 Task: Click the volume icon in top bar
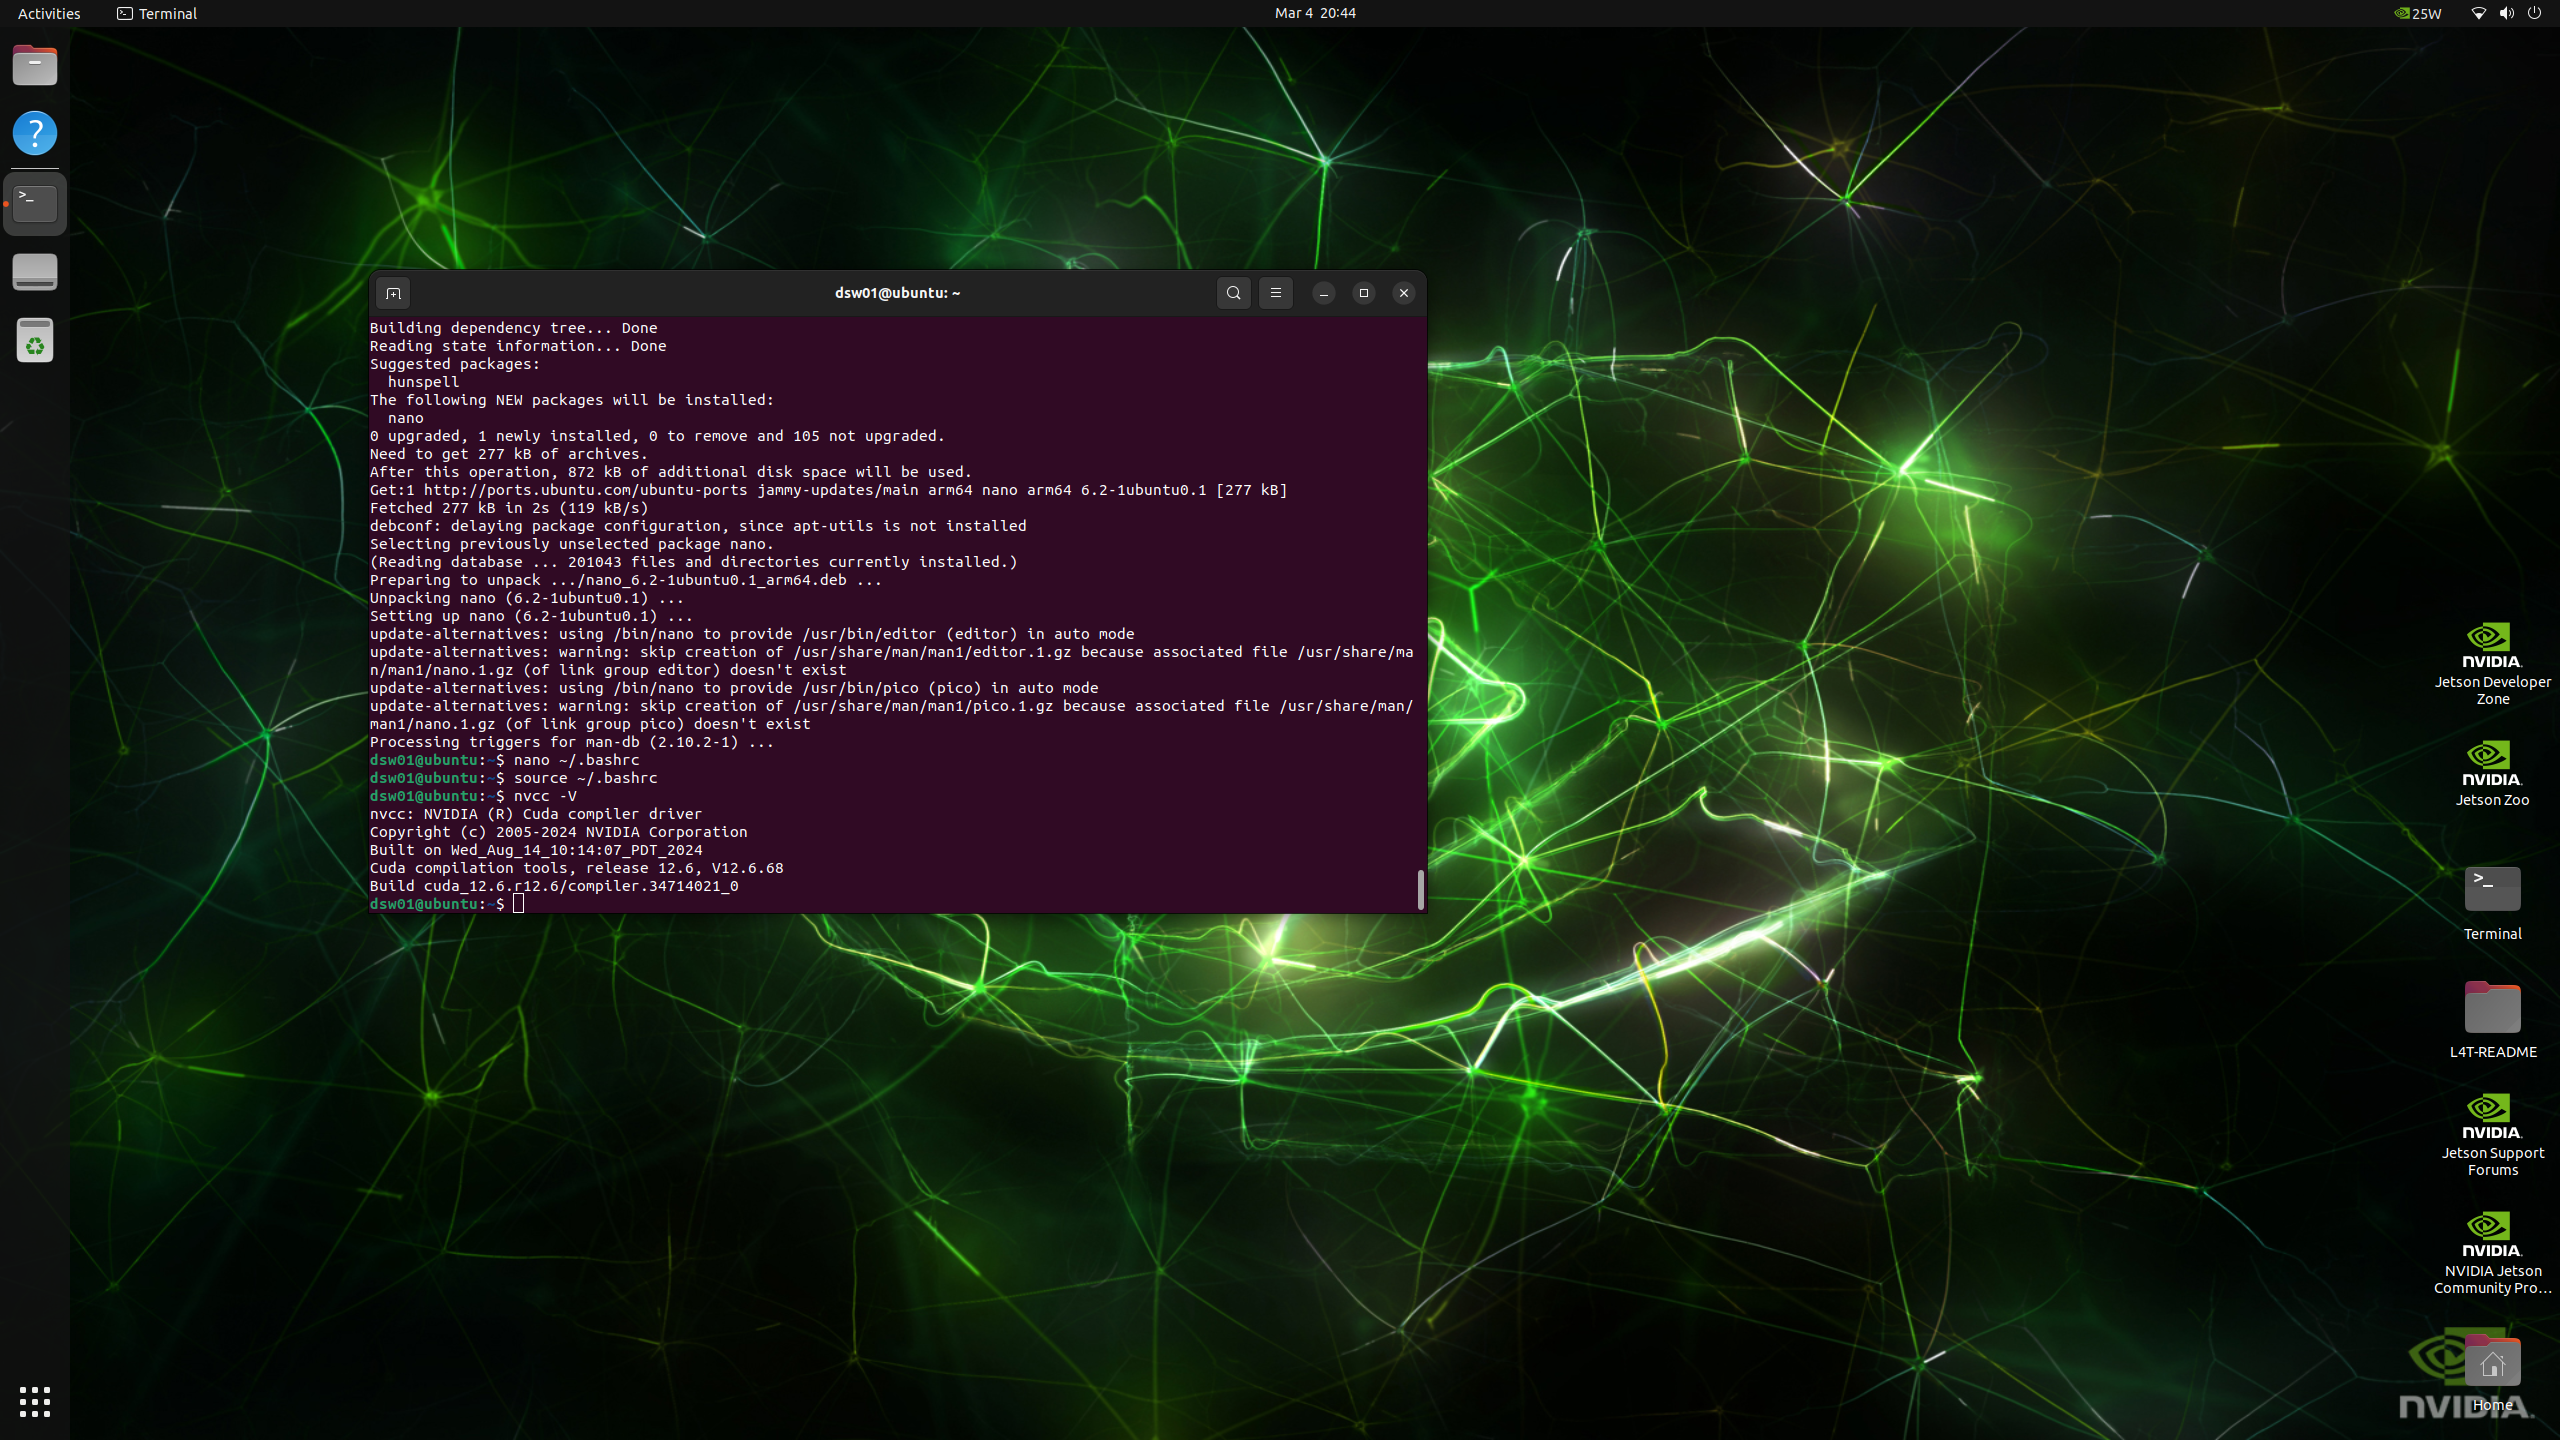tap(2506, 13)
